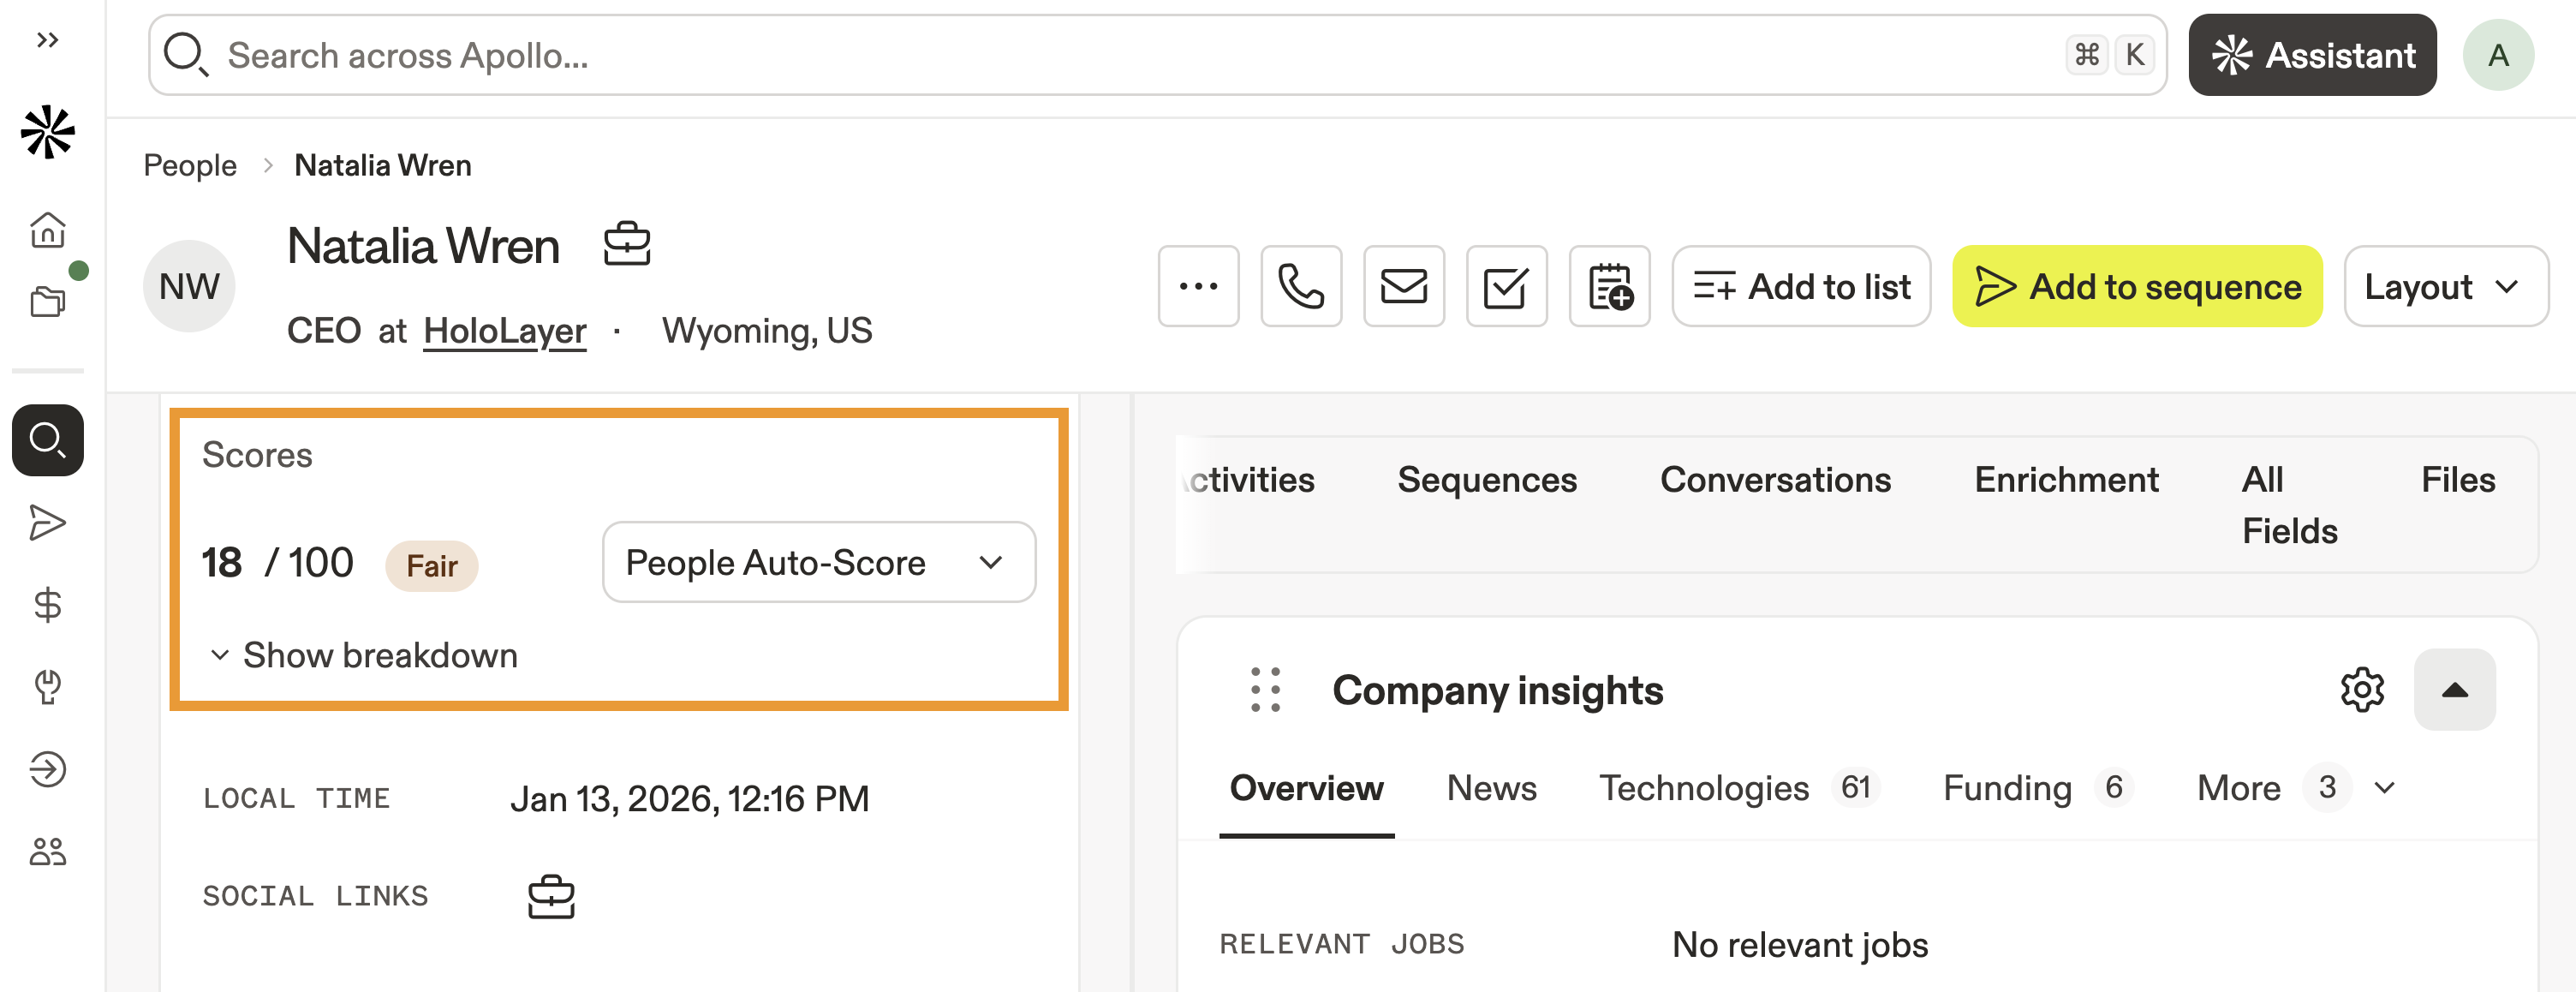The height and width of the screenshot is (992, 2576).
Task: Open the three-dots more actions menu
Action: (x=1197, y=287)
